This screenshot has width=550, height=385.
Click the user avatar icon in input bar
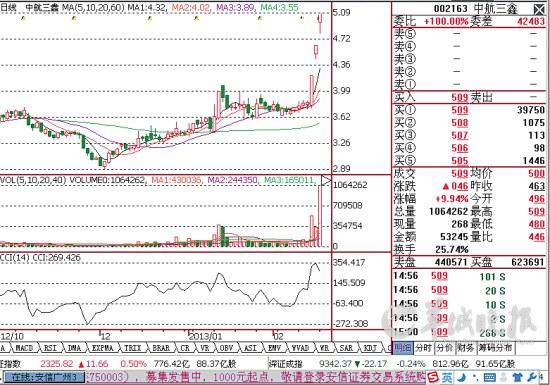(x=504, y=377)
